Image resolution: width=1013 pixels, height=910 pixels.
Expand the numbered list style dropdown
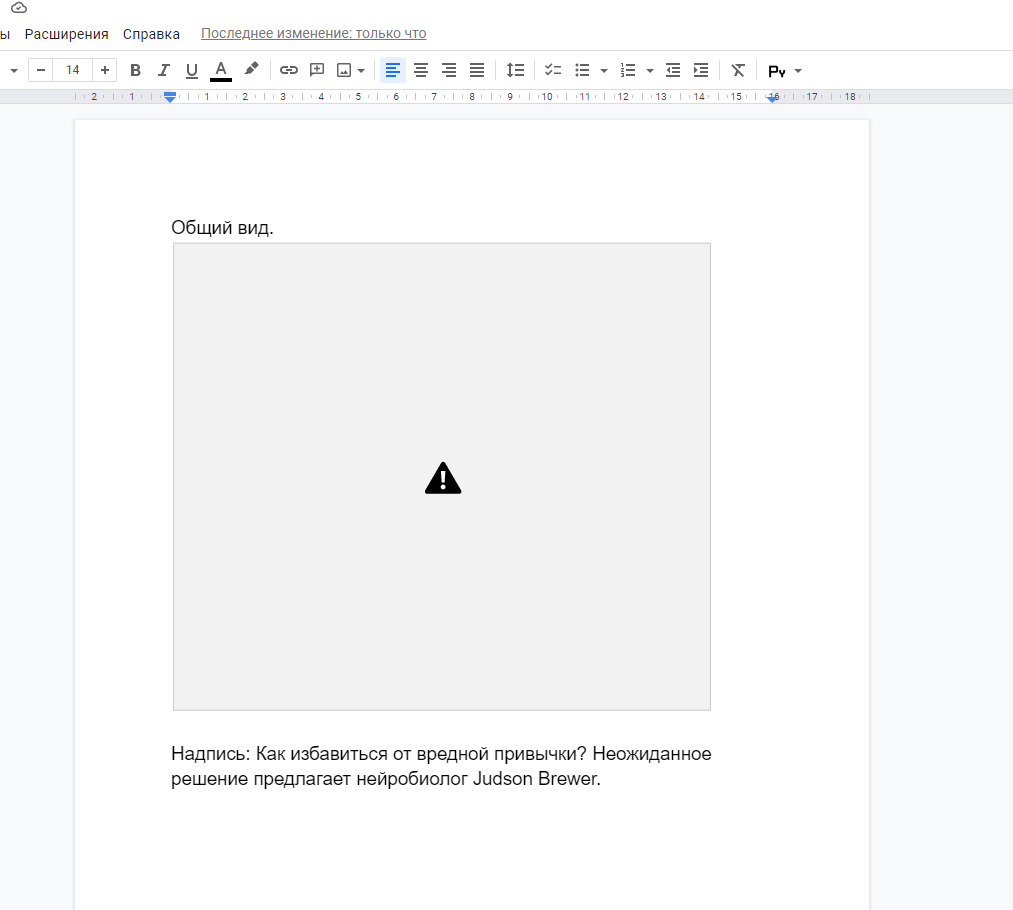coord(650,71)
